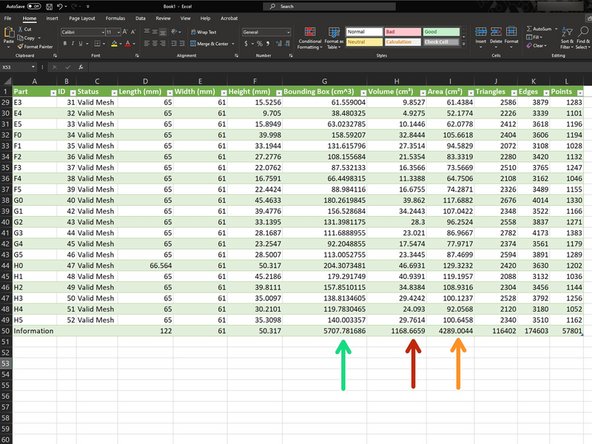This screenshot has height=444, width=592.
Task: Select cell containing 5707.781686
Action: (324, 331)
